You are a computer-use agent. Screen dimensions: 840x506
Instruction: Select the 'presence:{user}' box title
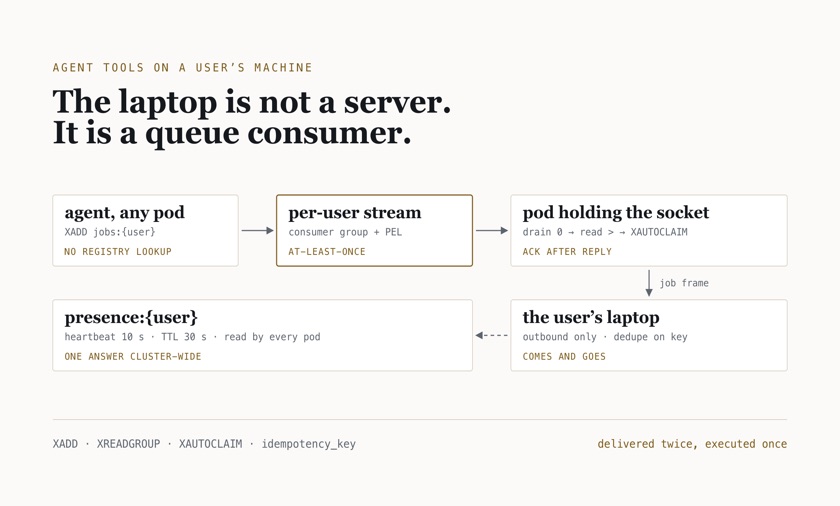tap(131, 318)
